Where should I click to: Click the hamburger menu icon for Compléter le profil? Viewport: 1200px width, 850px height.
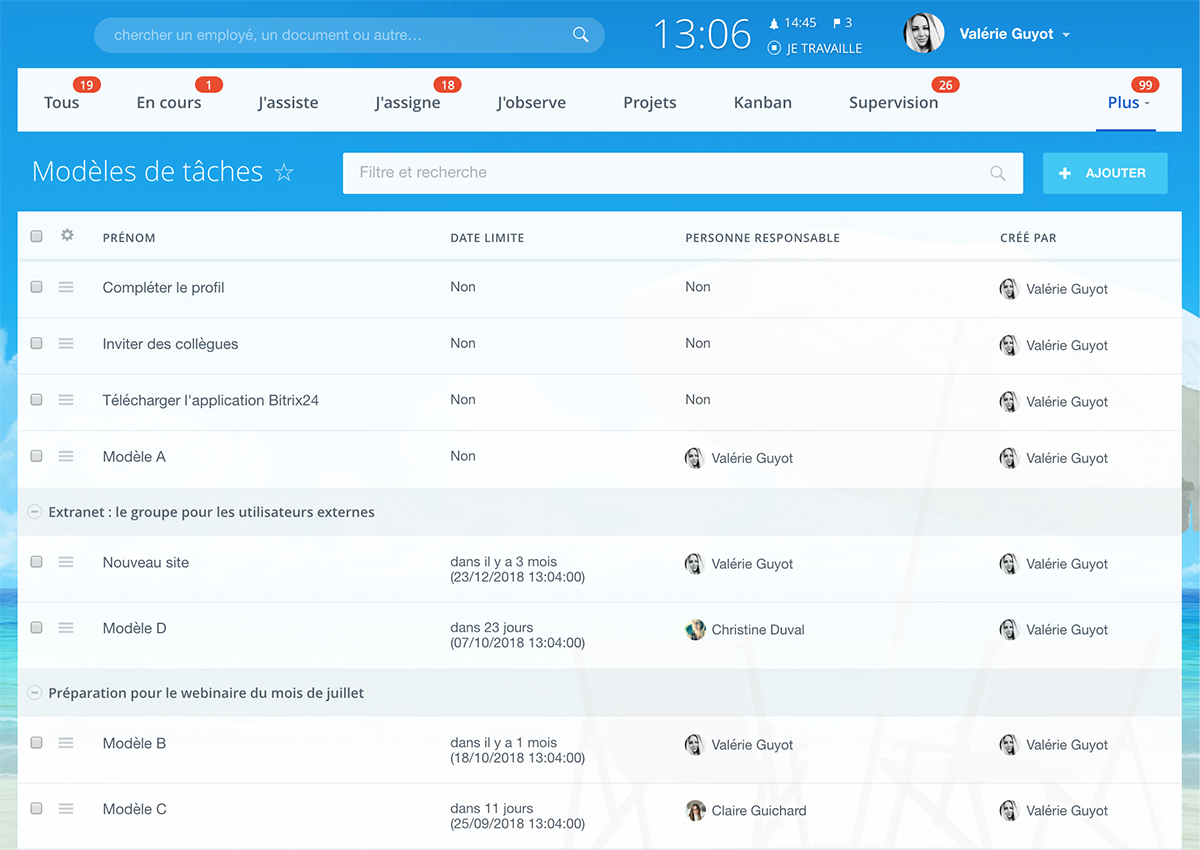tap(66, 287)
